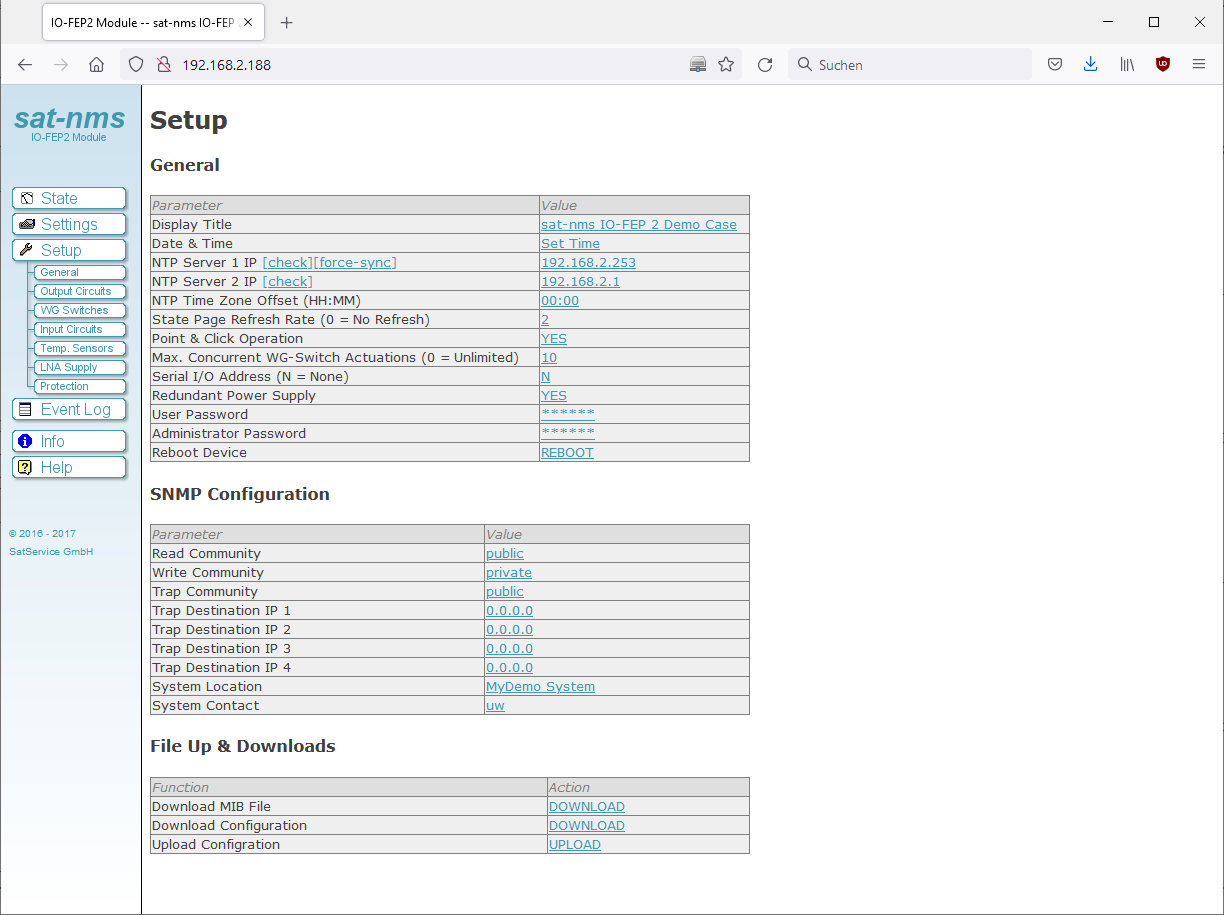Image resolution: width=1224 pixels, height=915 pixels.
Task: Open the Event Log page
Action: click(x=69, y=409)
